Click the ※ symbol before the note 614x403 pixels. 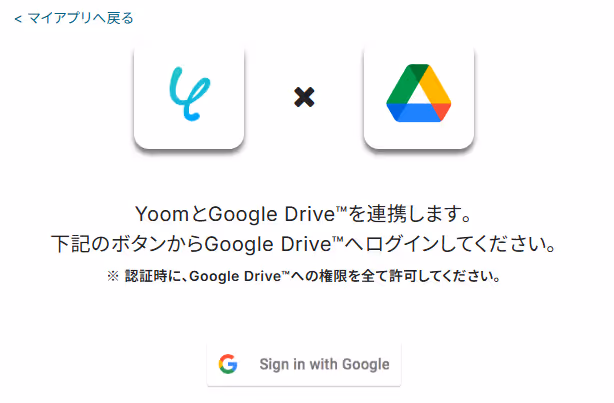(x=113, y=276)
